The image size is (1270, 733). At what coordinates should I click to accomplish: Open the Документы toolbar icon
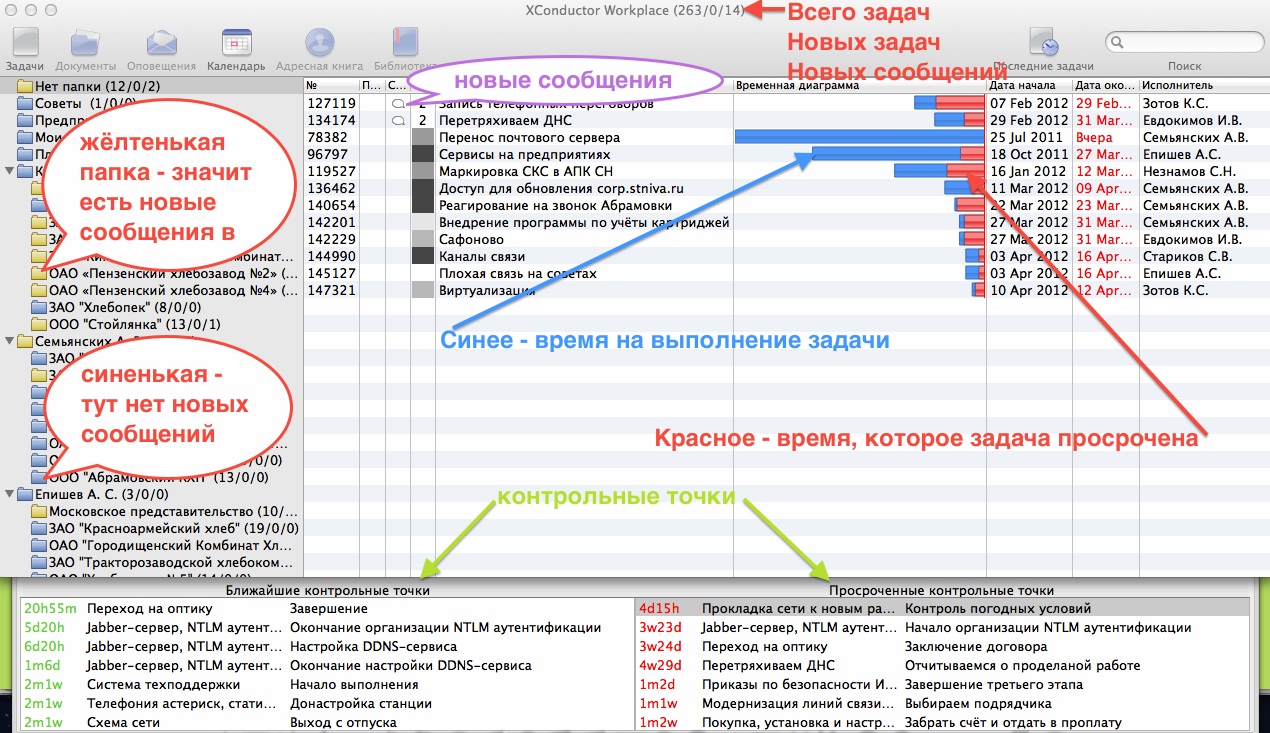[x=86, y=45]
